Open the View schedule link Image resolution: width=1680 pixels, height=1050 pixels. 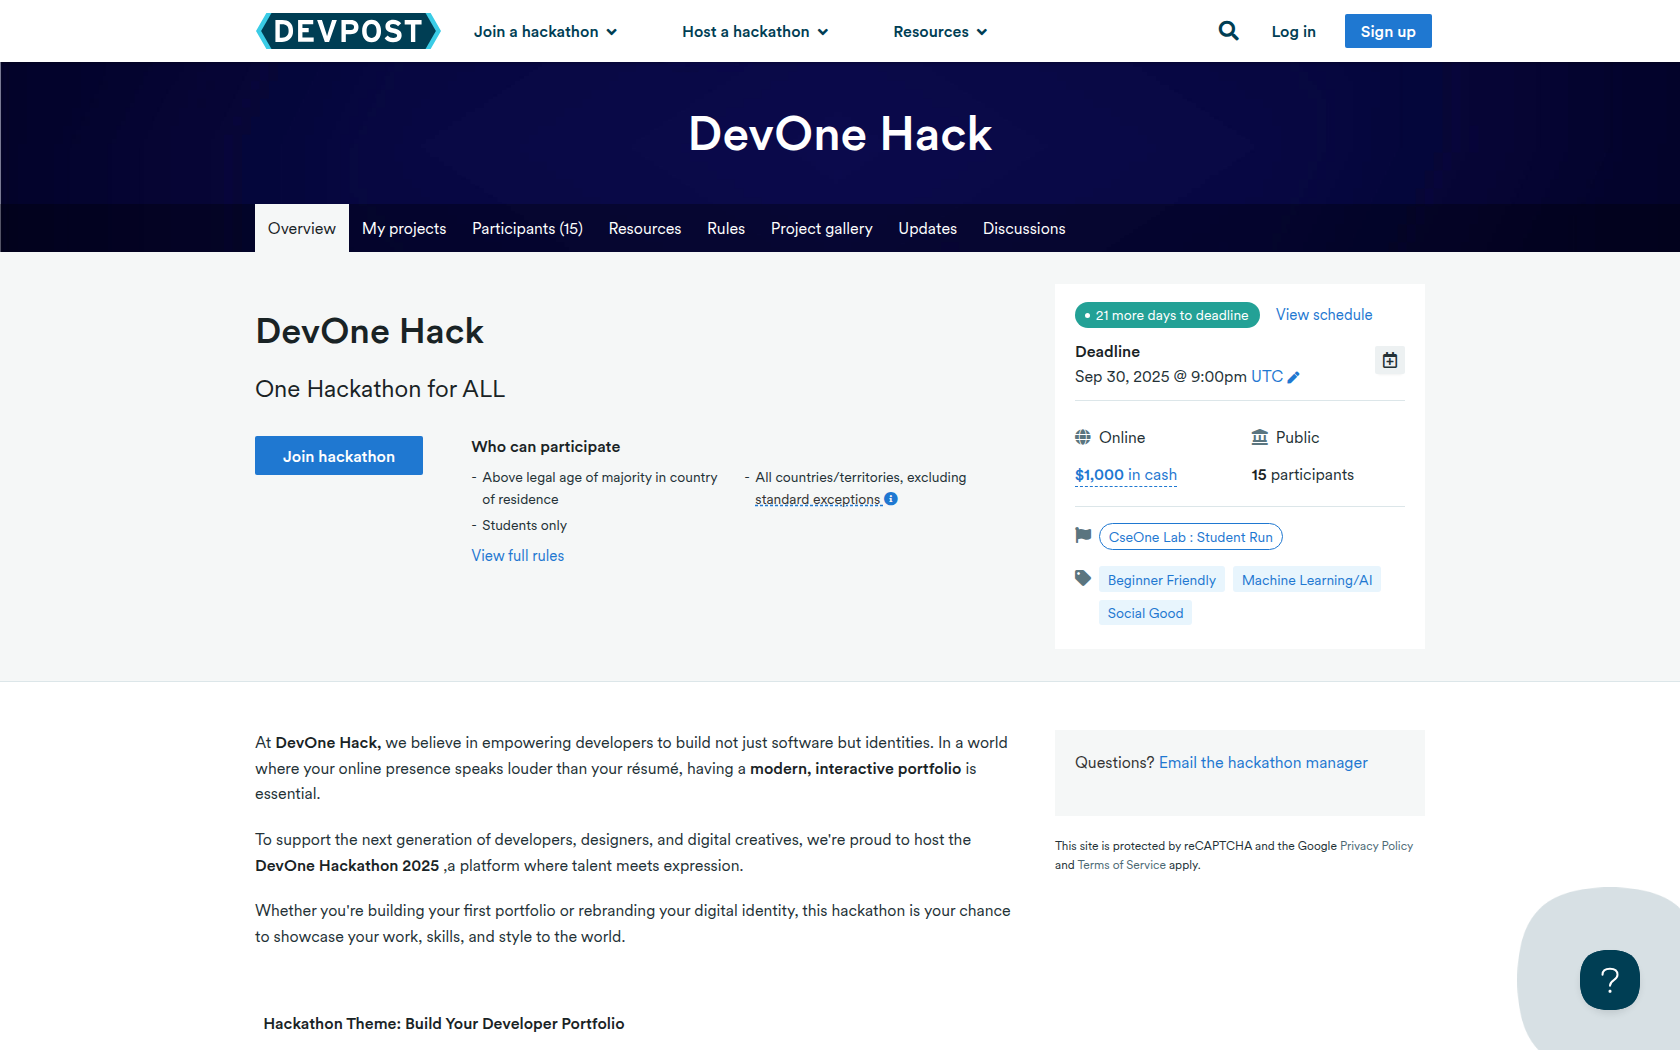(x=1323, y=315)
